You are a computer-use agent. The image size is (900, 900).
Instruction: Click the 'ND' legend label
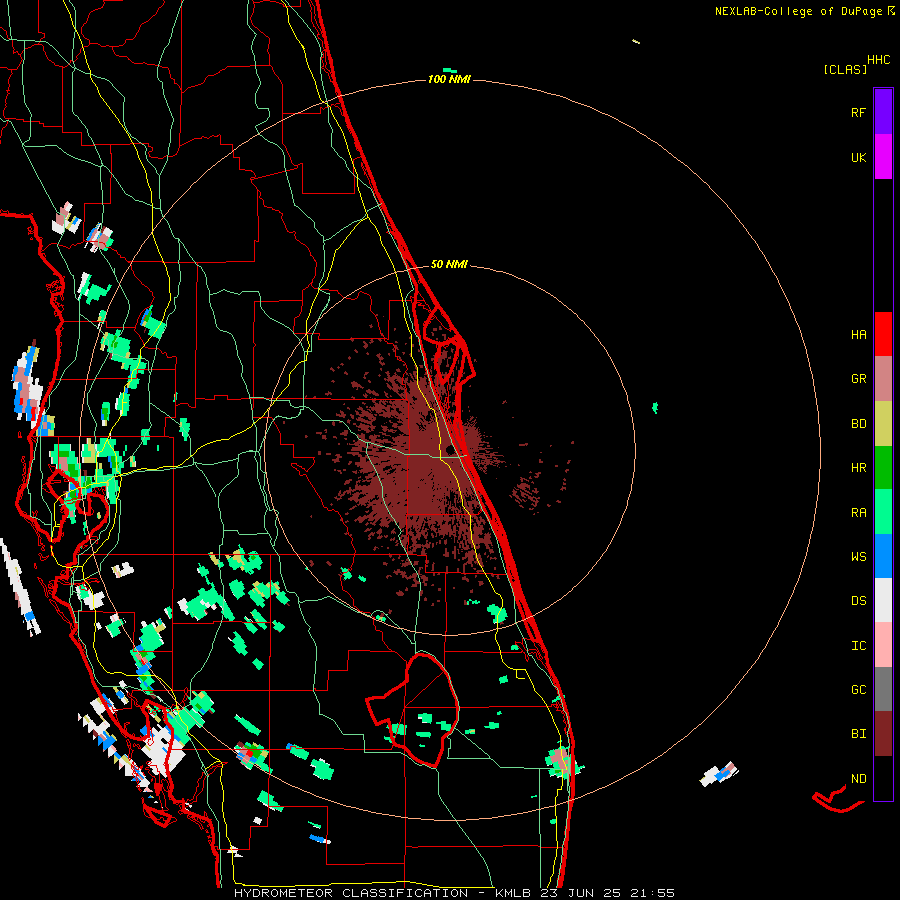(x=858, y=779)
